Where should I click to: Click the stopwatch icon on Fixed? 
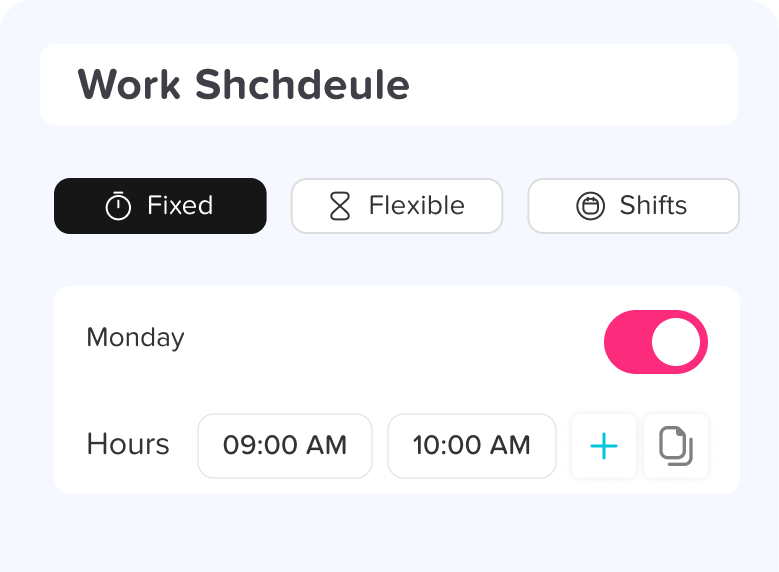118,206
